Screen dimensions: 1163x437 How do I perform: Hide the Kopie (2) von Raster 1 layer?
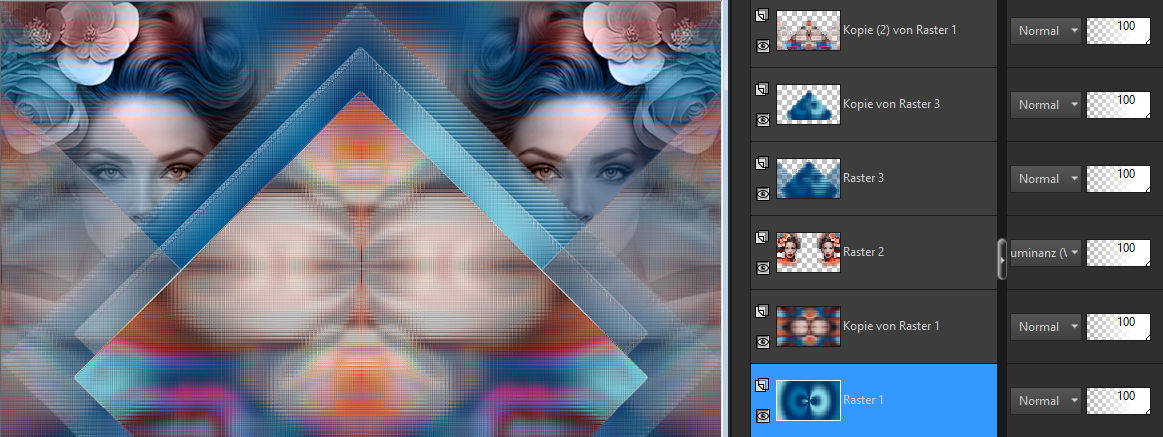point(762,45)
